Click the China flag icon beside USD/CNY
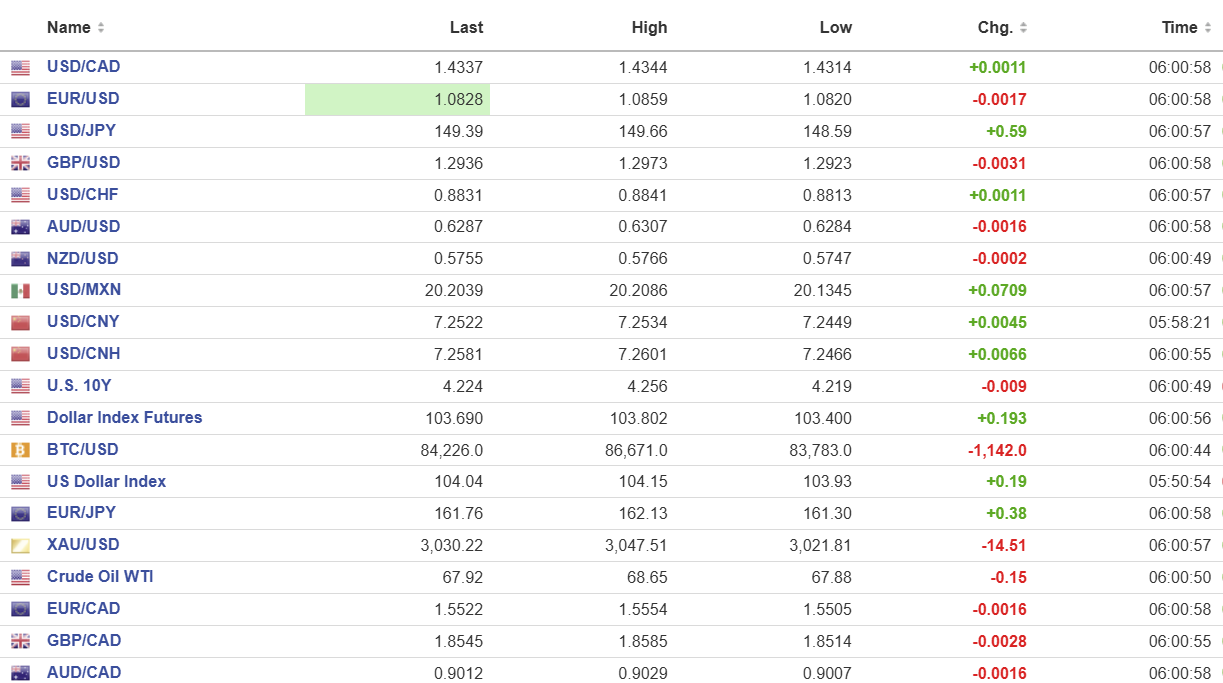 pos(20,323)
